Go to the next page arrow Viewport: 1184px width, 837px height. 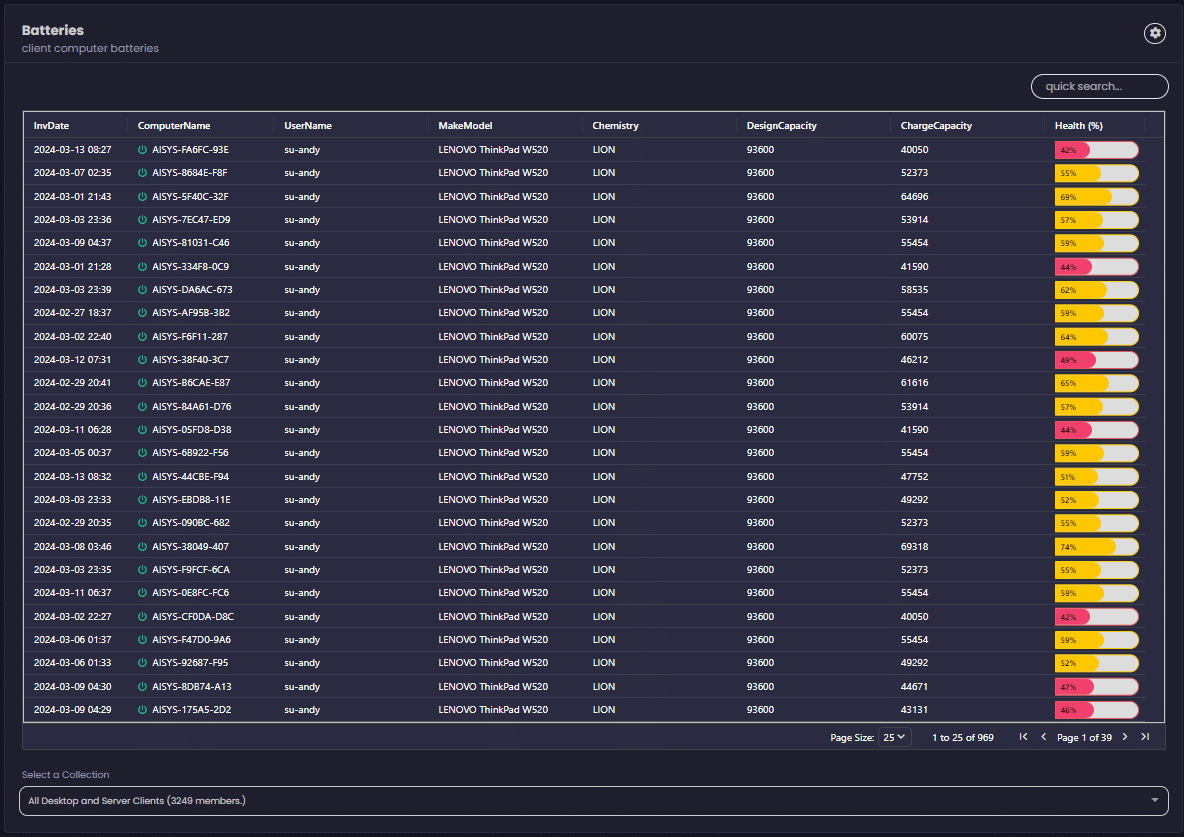[x=1124, y=737]
